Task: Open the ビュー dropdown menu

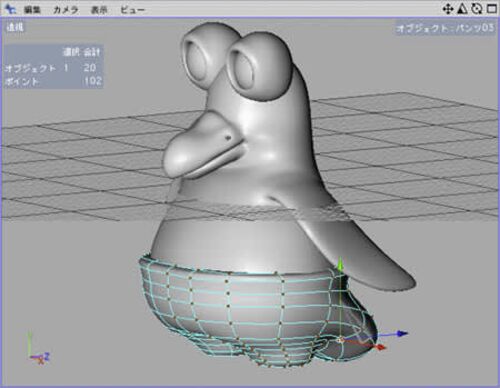Action: pos(132,10)
